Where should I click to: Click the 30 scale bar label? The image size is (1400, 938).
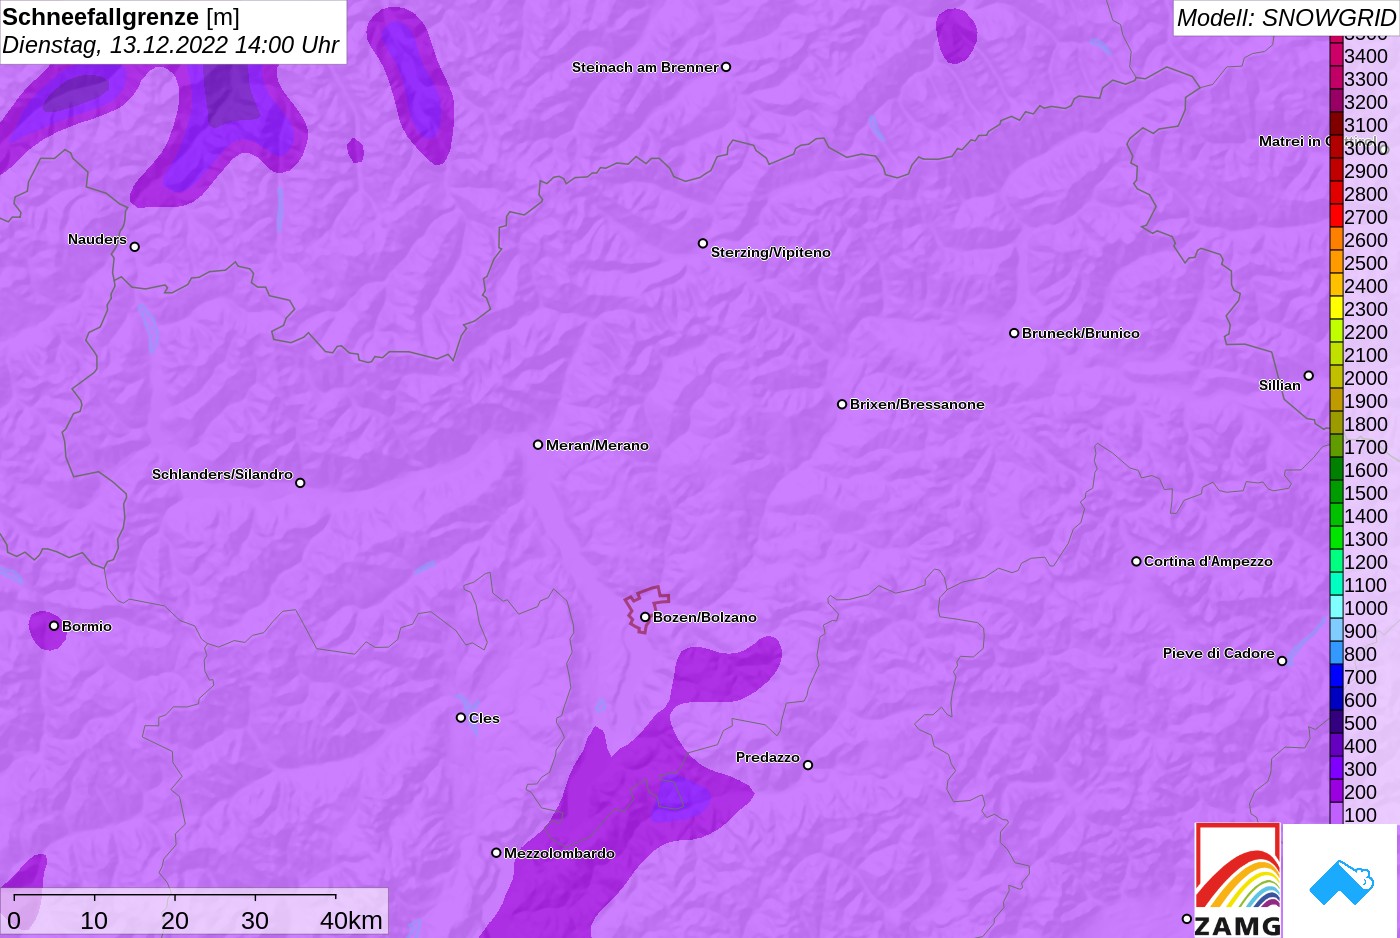[x=255, y=921]
